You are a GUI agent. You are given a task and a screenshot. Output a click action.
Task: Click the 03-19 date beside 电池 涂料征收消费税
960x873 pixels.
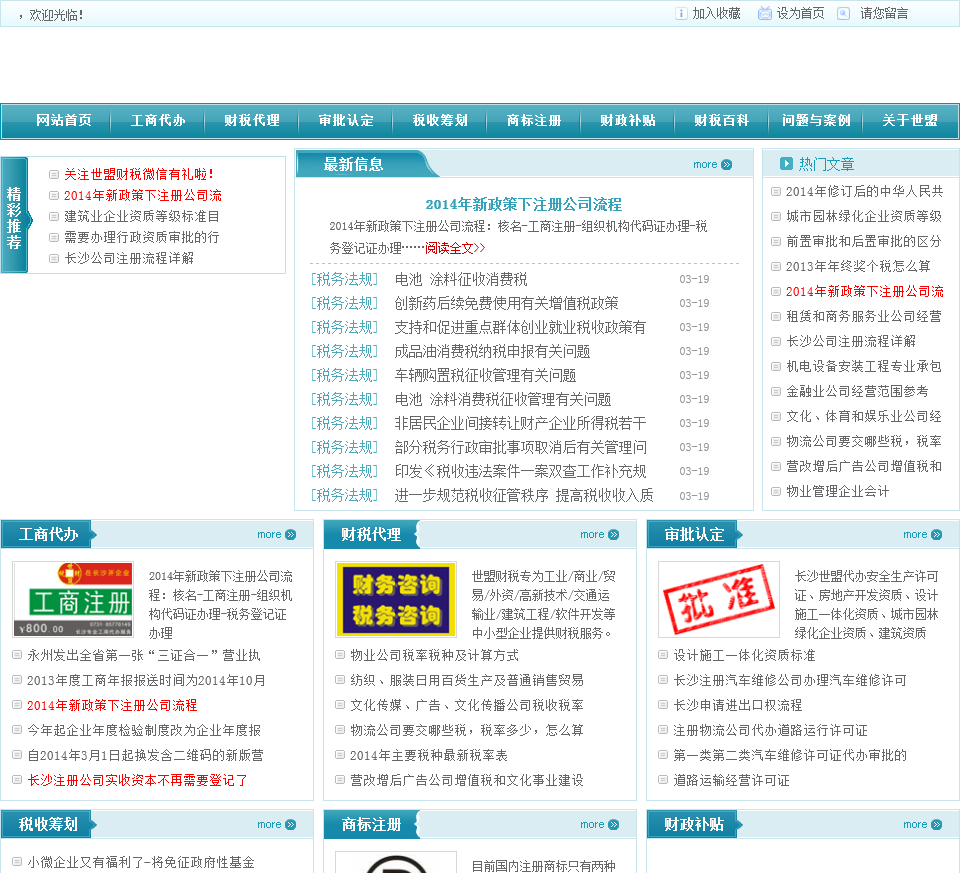694,280
